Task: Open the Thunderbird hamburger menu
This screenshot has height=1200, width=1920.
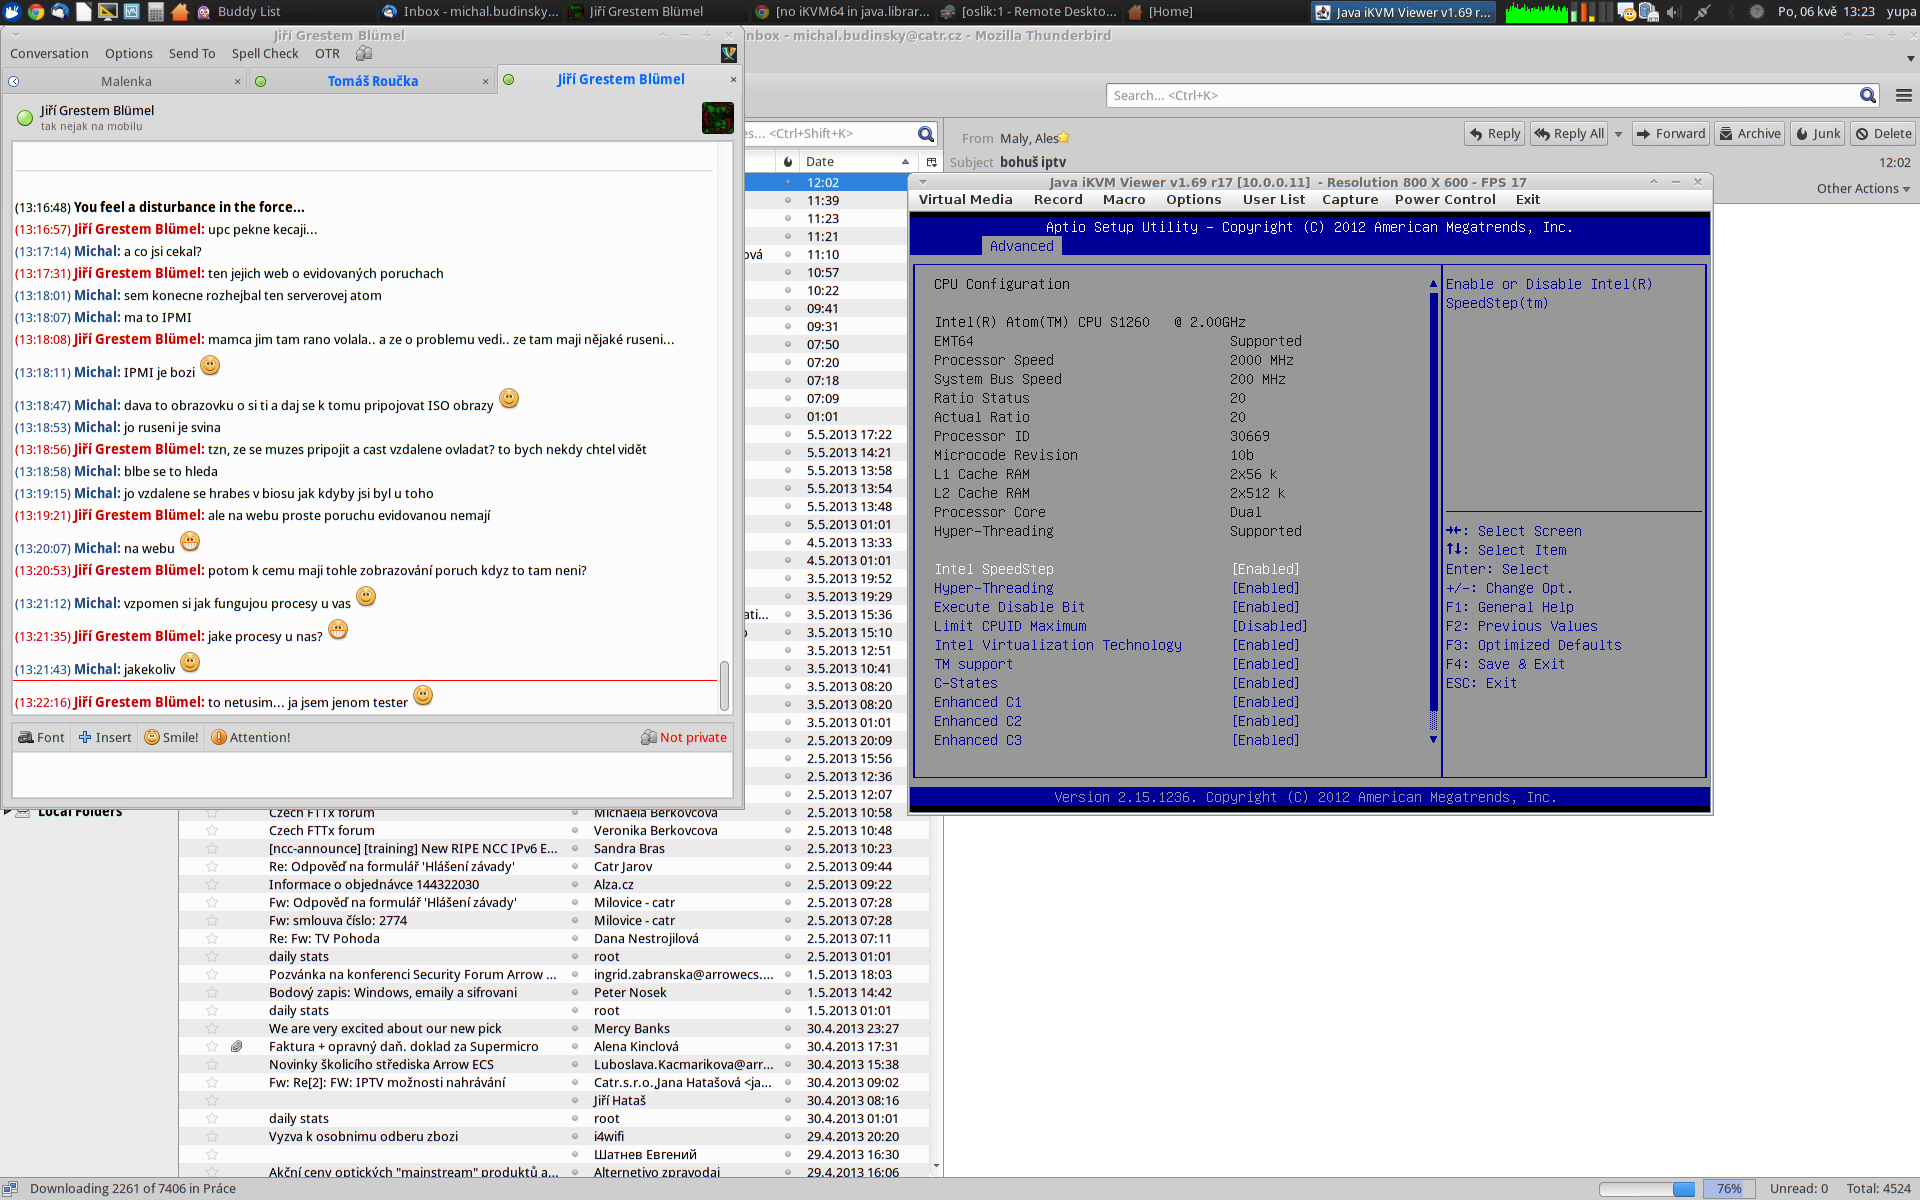Action: coord(1903,95)
